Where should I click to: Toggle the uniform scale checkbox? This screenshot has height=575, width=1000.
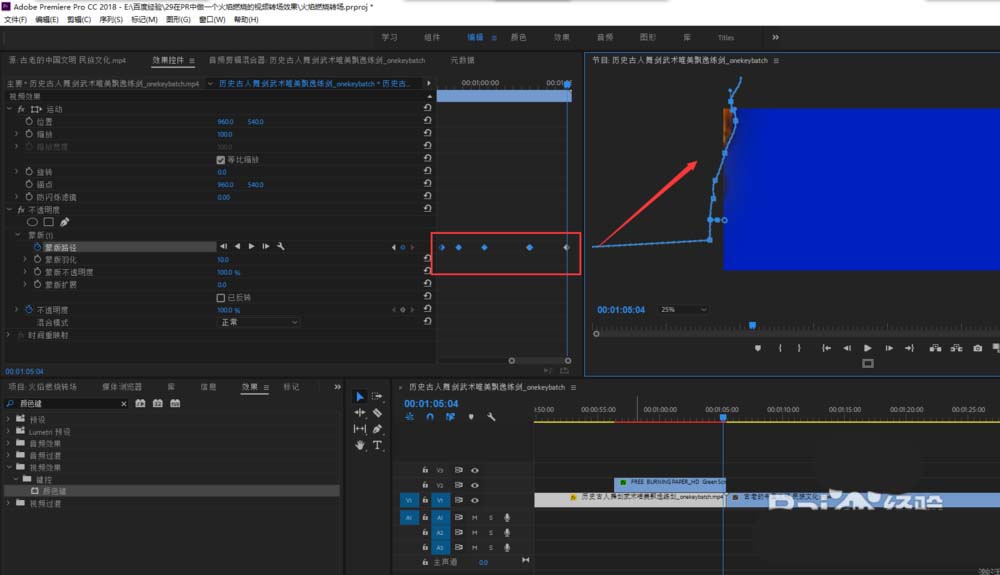221,159
